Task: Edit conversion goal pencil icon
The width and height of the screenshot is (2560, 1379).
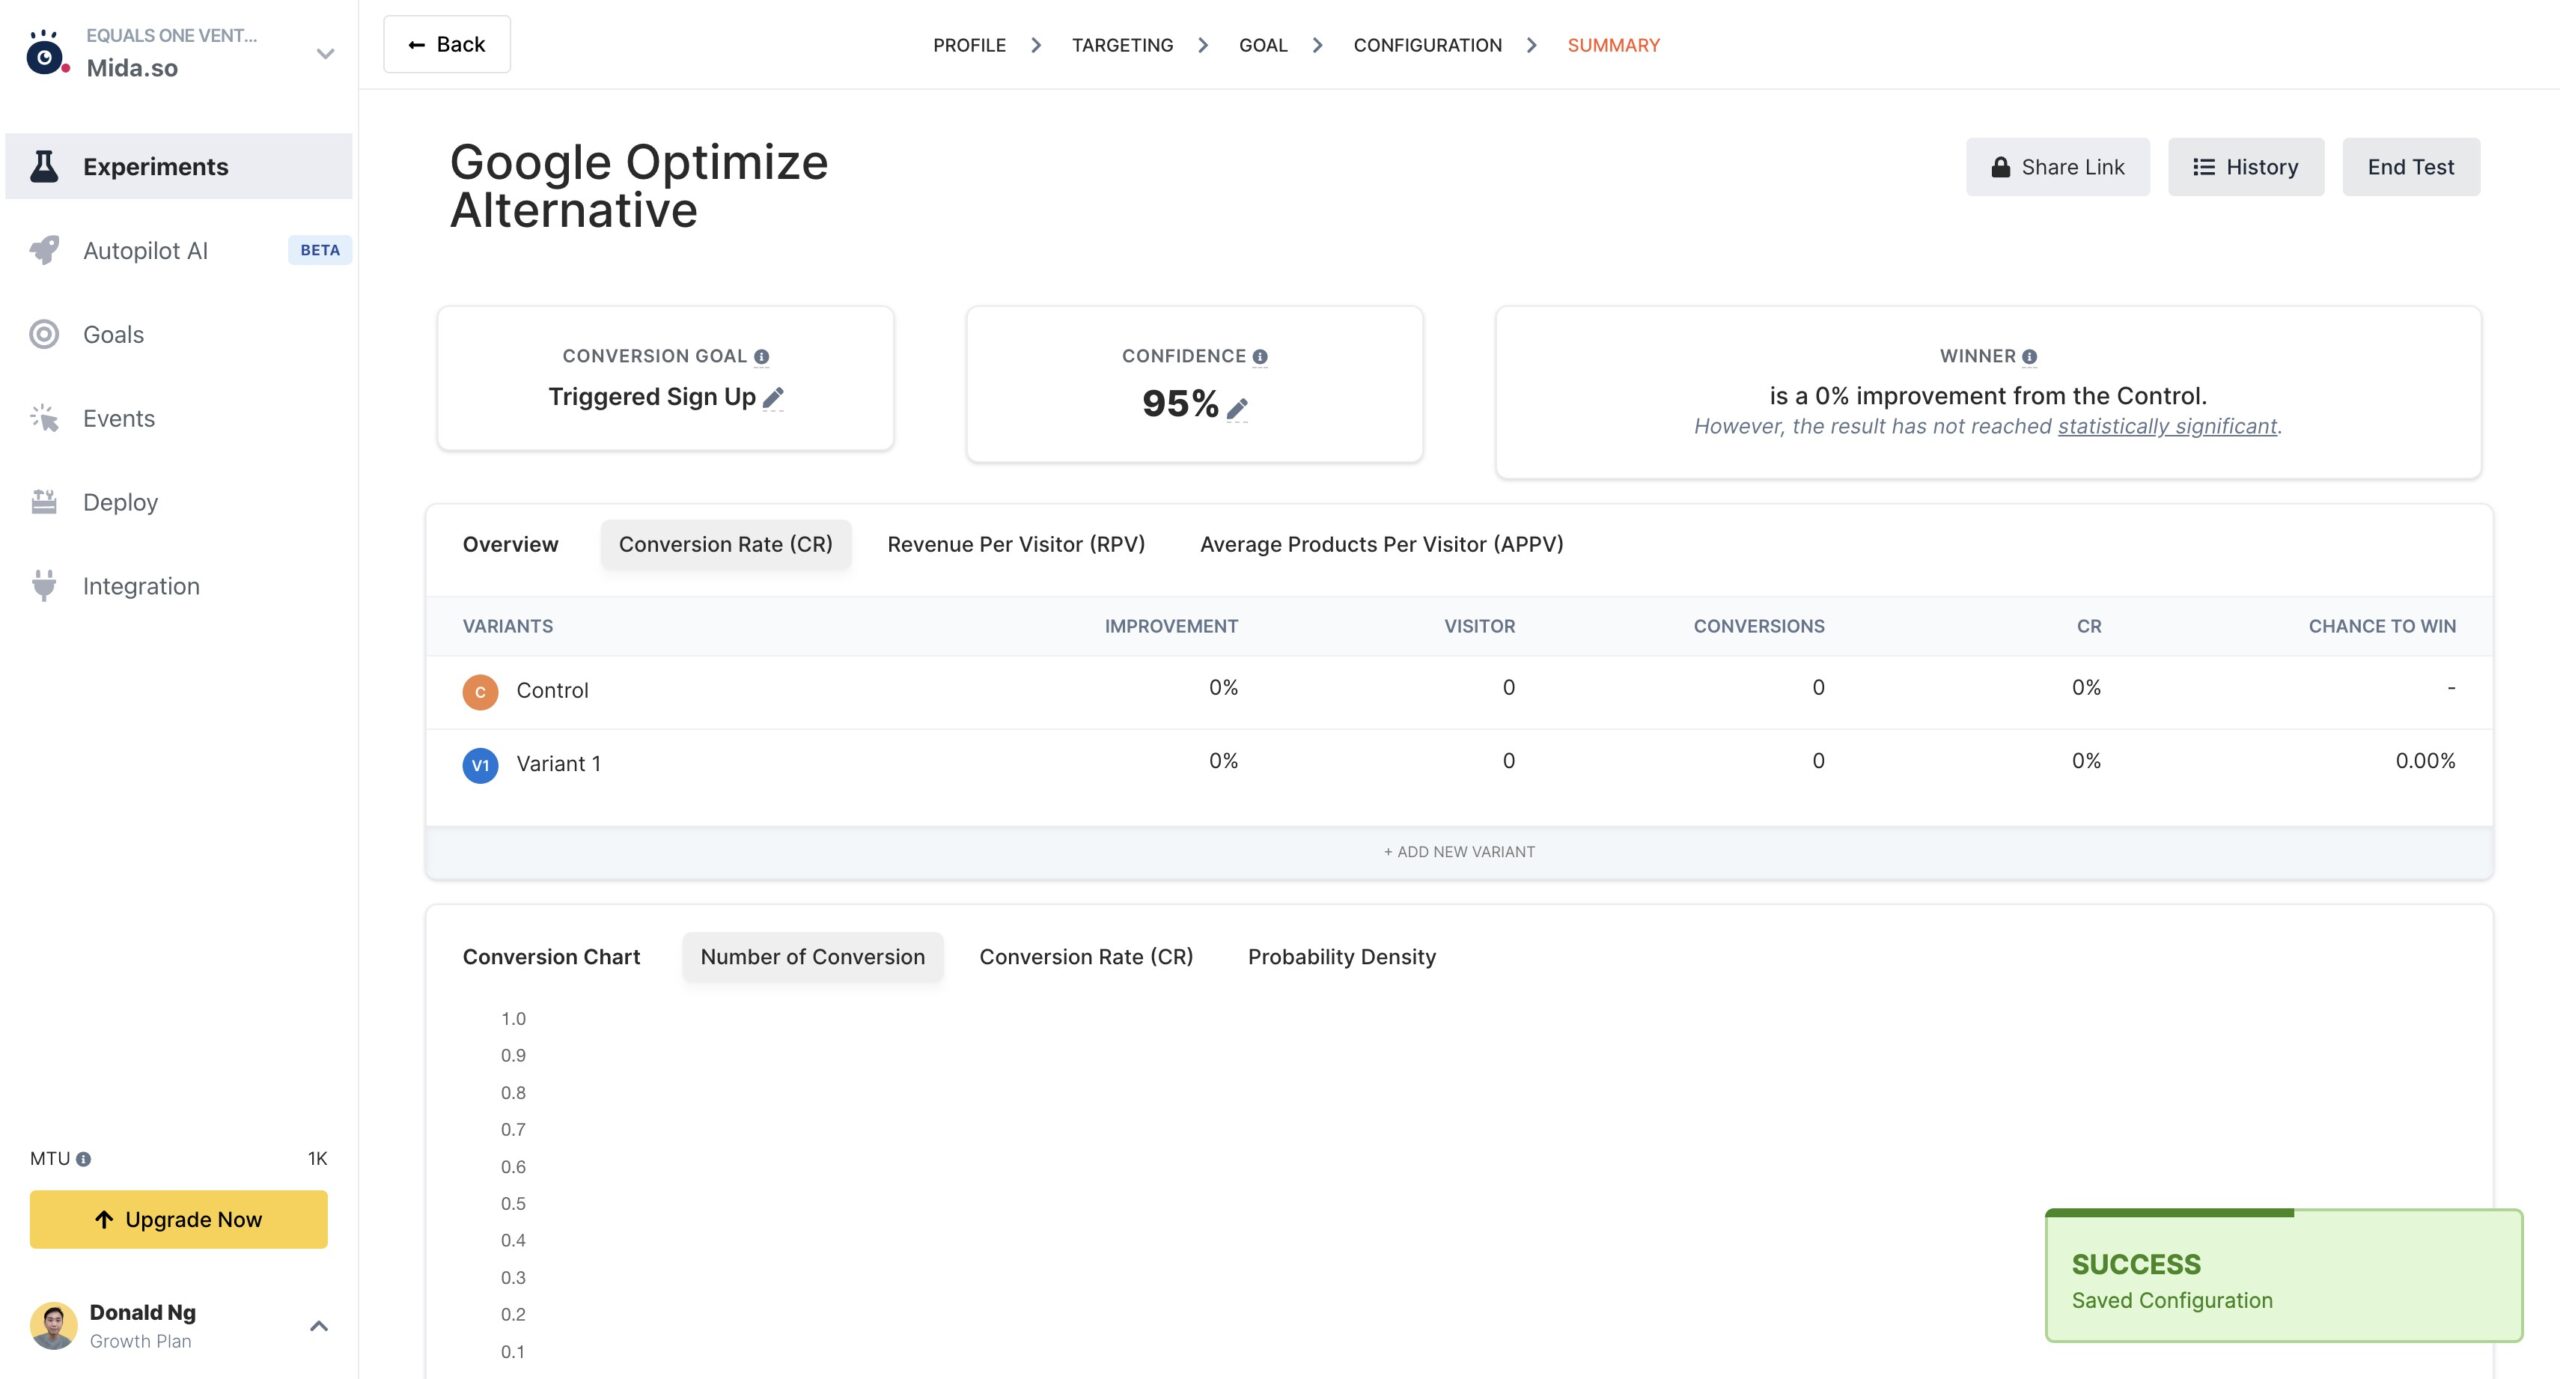Action: [773, 398]
